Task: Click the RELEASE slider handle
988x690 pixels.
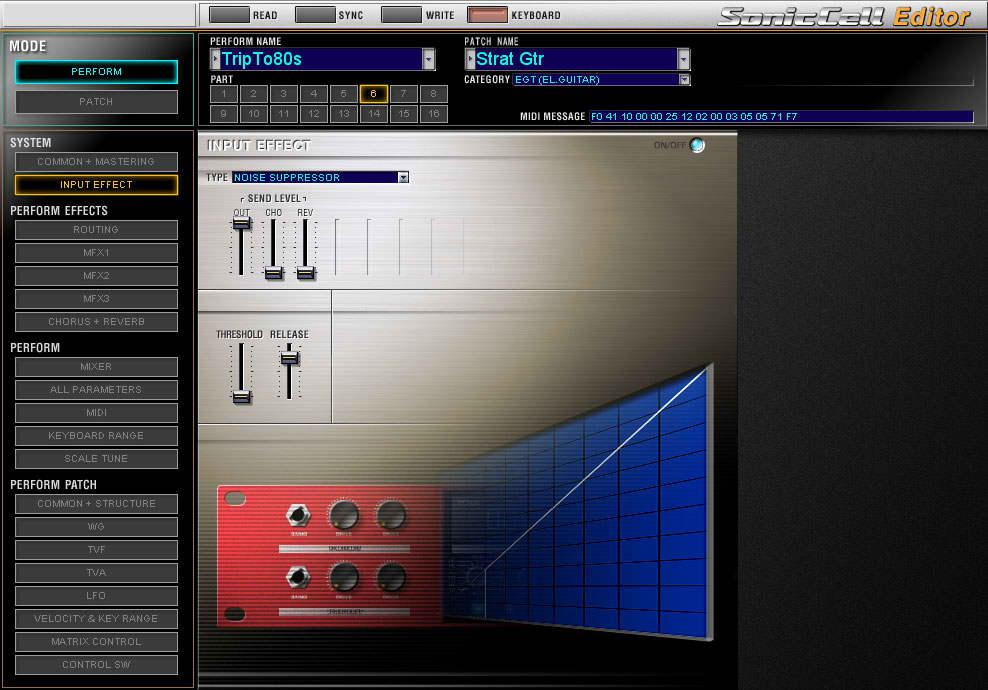Action: (x=289, y=357)
